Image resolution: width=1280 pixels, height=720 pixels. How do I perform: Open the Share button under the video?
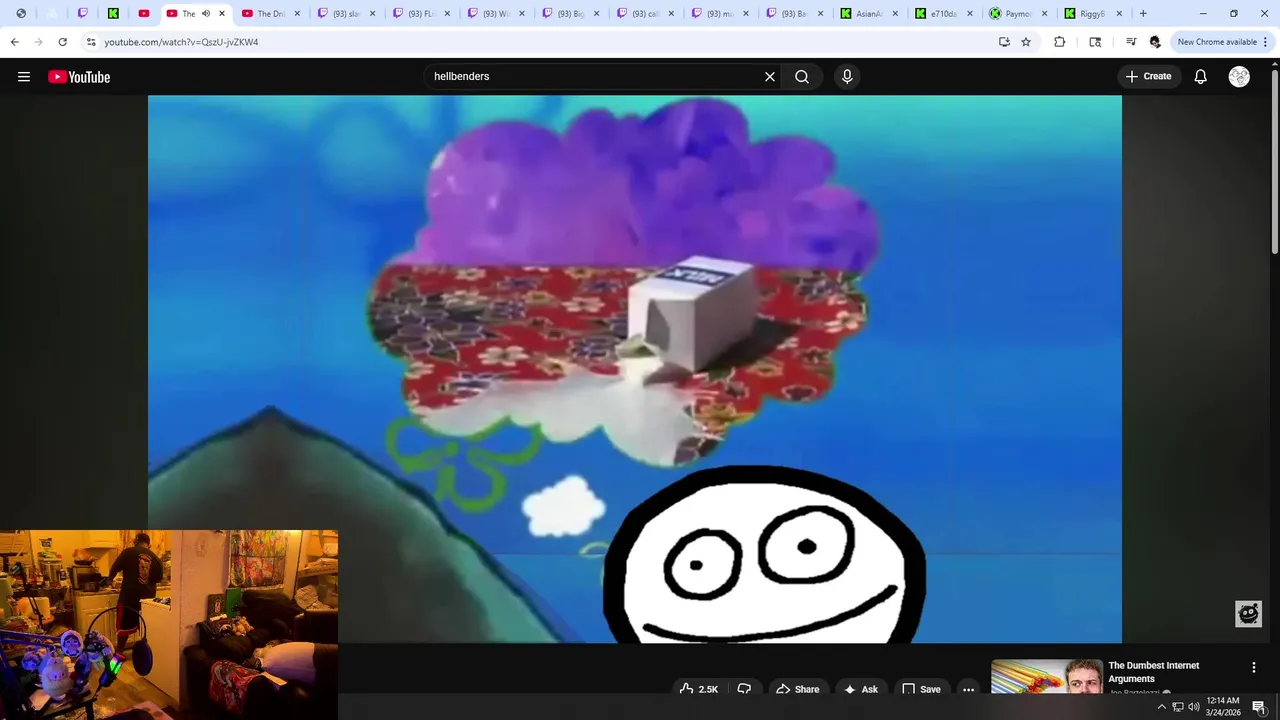pyautogui.click(x=797, y=689)
